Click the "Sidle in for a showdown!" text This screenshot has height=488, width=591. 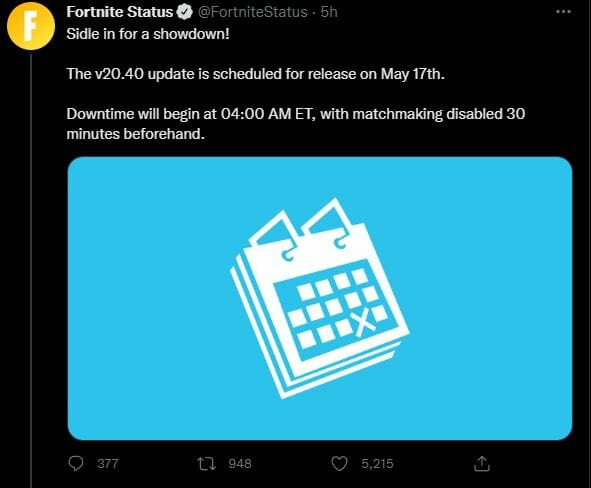pos(148,34)
